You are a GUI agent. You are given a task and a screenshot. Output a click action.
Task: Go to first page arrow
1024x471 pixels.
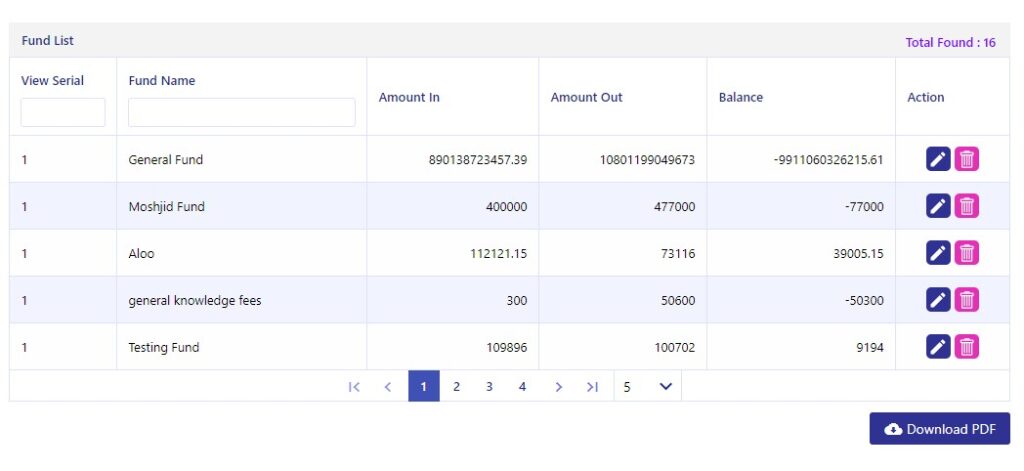pyautogui.click(x=354, y=387)
